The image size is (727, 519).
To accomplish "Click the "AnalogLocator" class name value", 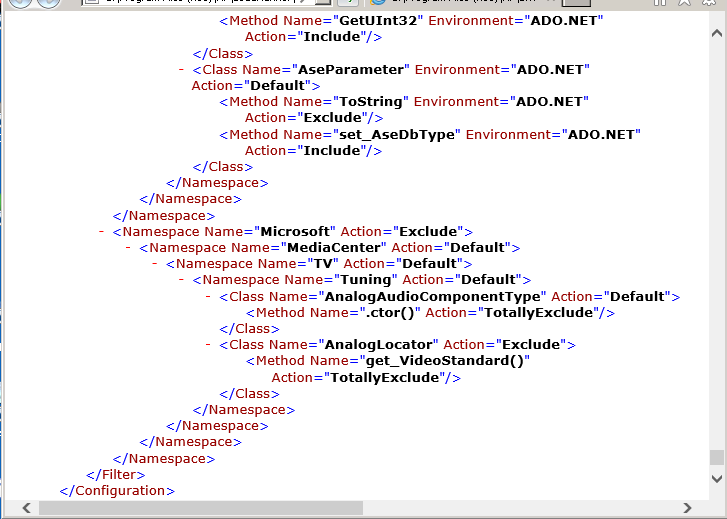I will 379,345.
